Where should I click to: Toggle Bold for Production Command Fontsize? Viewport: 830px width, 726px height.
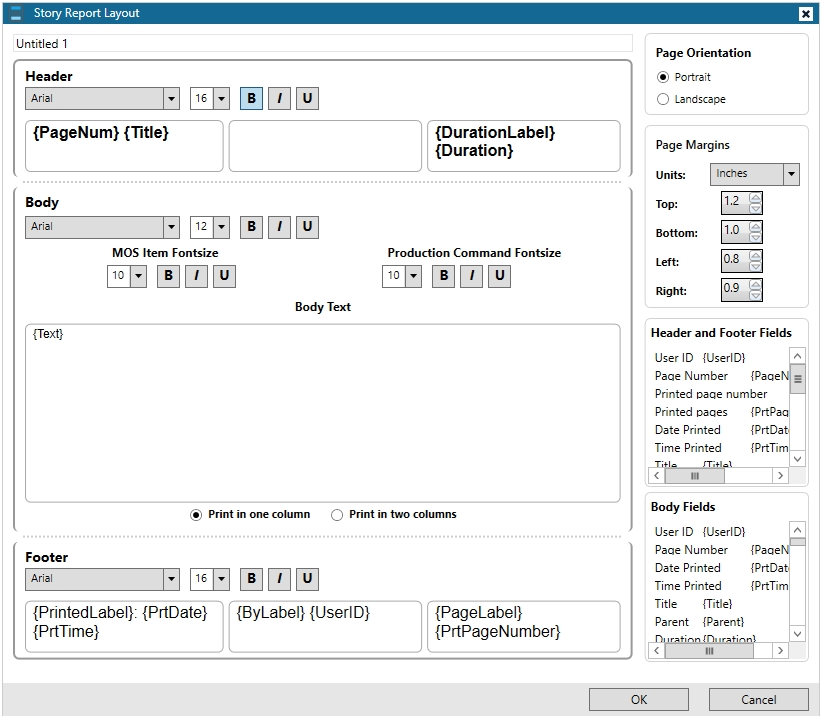(444, 276)
